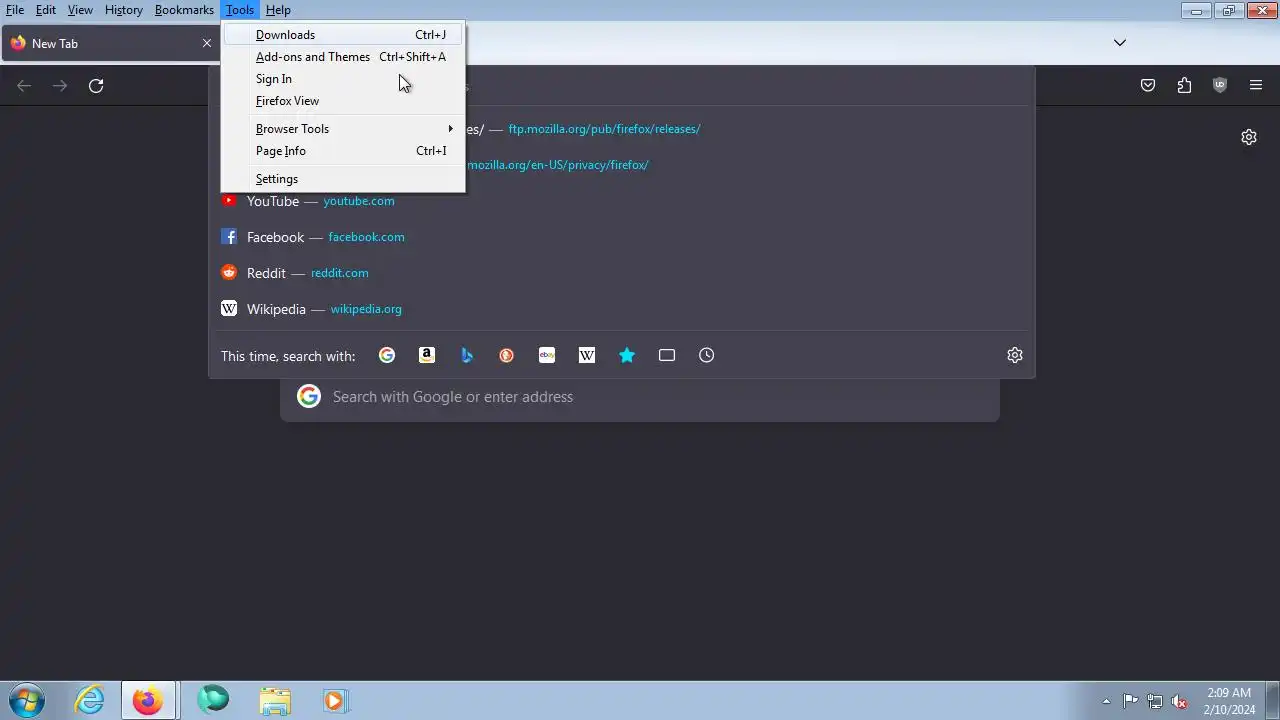The image size is (1280, 720).
Task: Go forward with the right arrow
Action: point(60,86)
